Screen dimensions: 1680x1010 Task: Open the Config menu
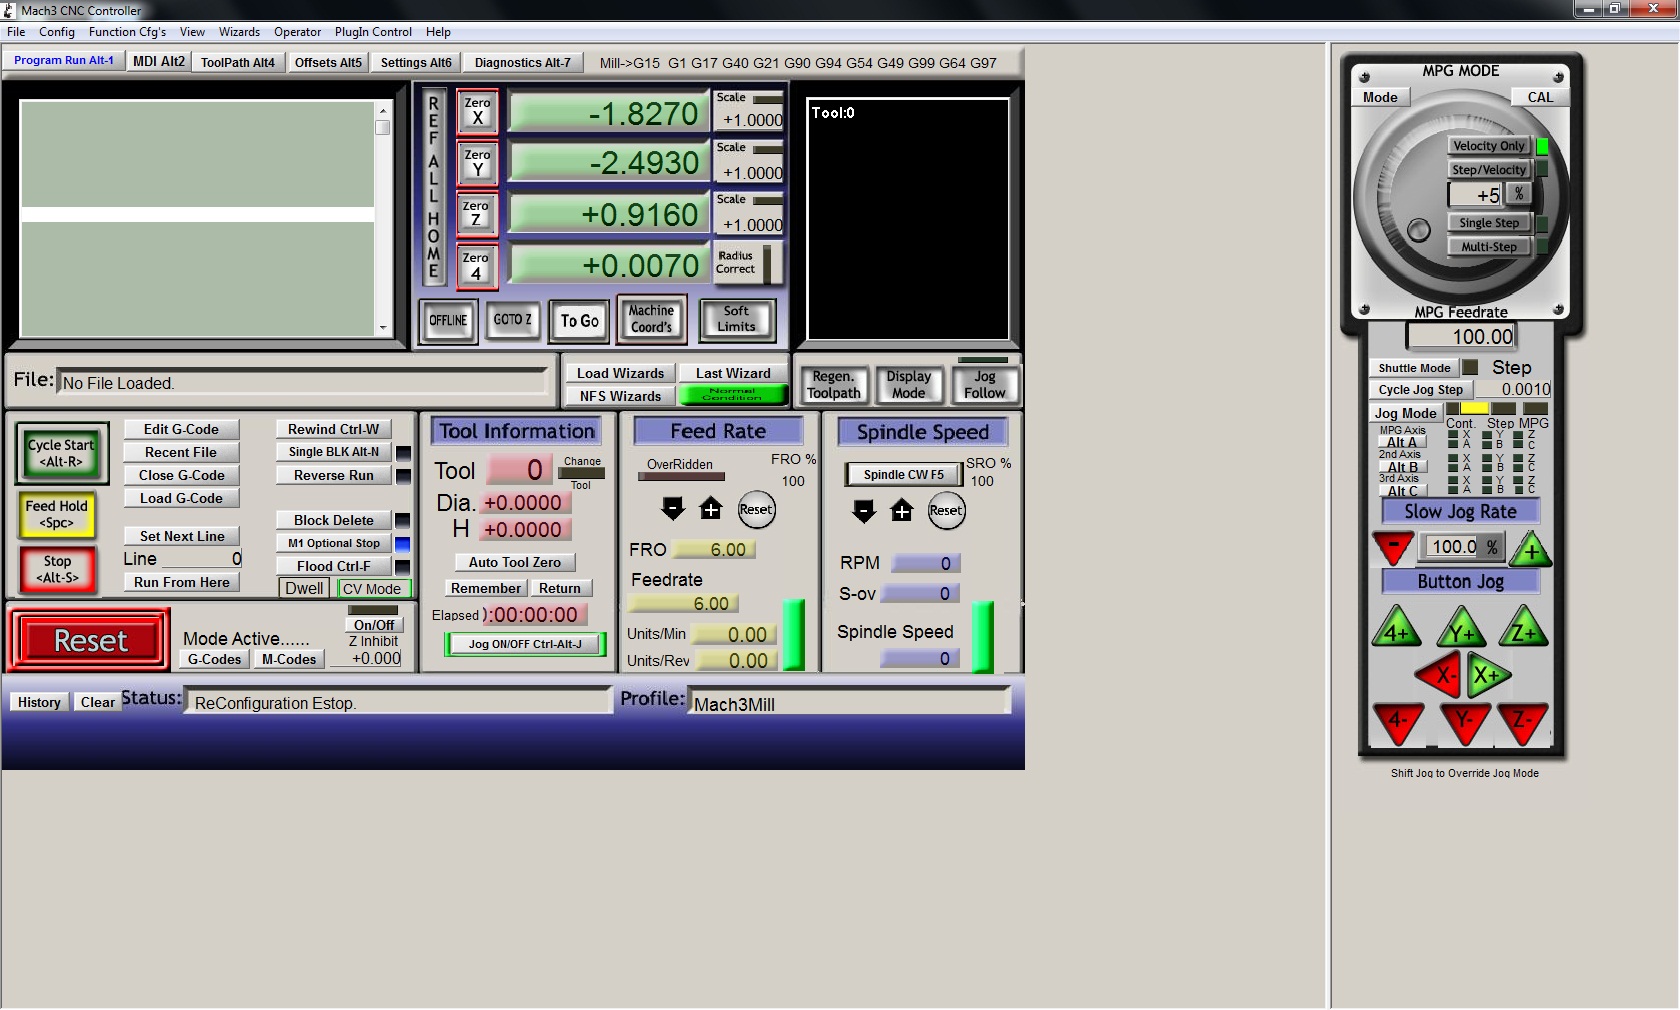[x=57, y=32]
